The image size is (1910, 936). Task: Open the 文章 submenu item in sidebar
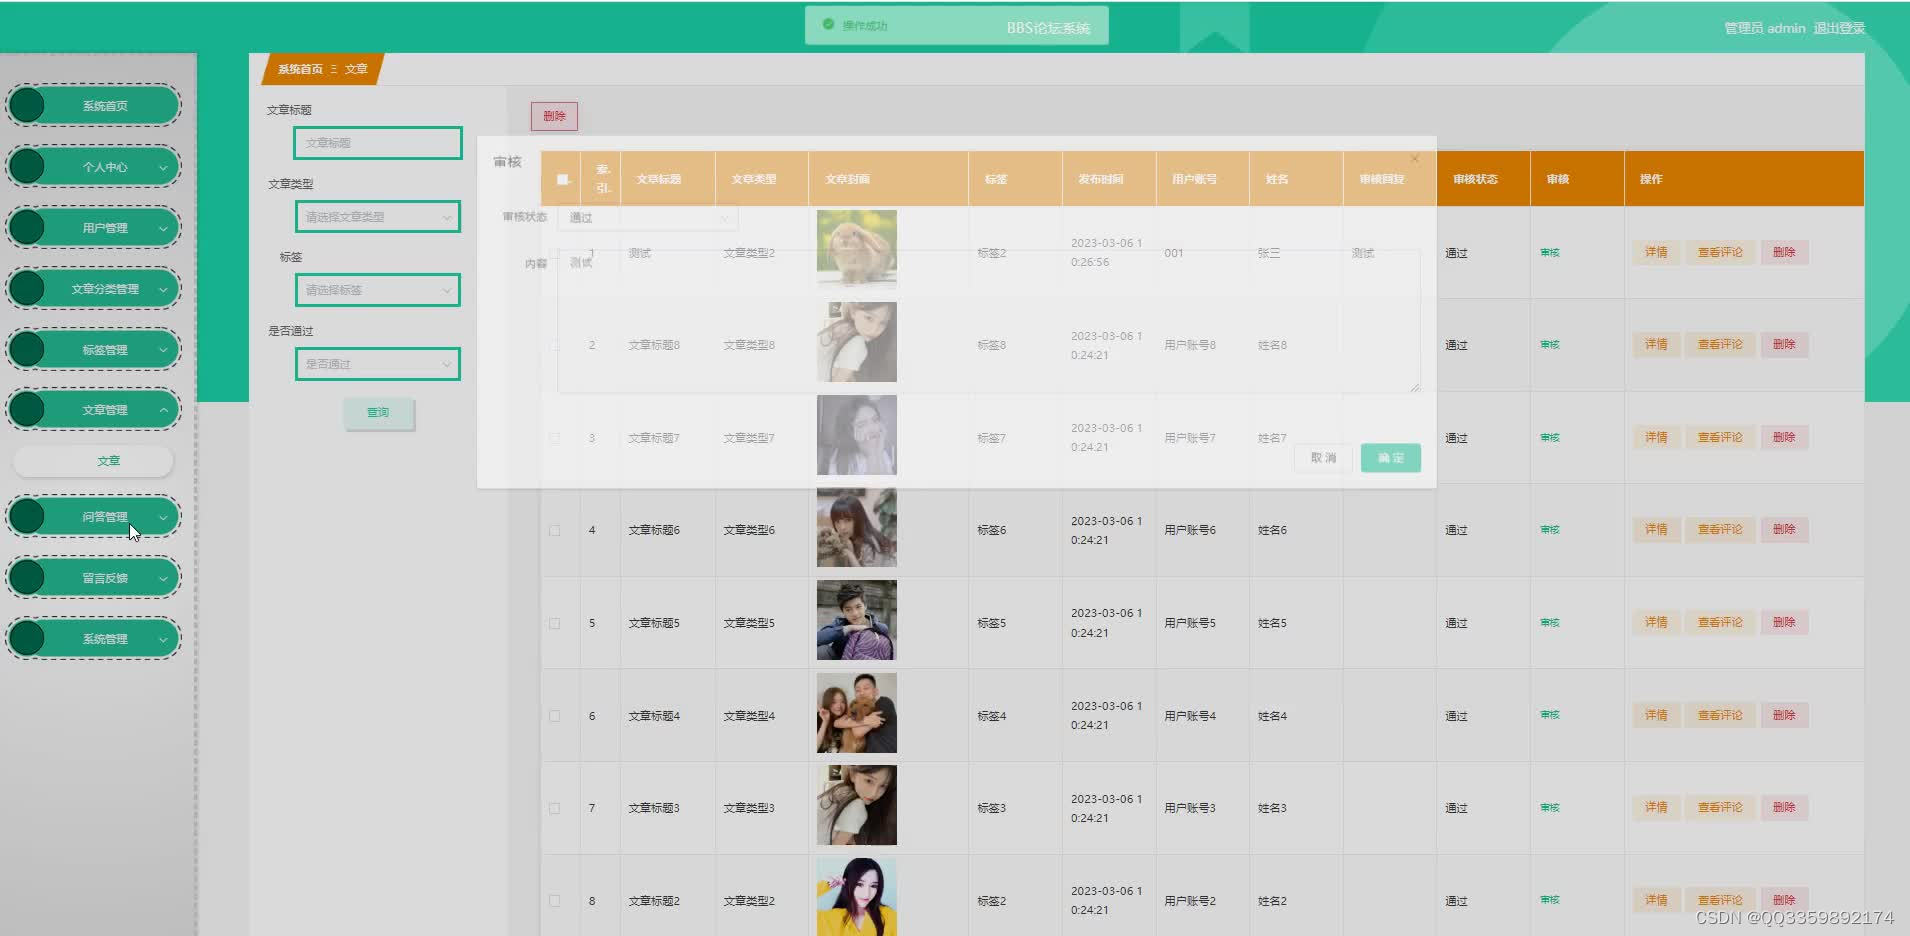point(94,461)
